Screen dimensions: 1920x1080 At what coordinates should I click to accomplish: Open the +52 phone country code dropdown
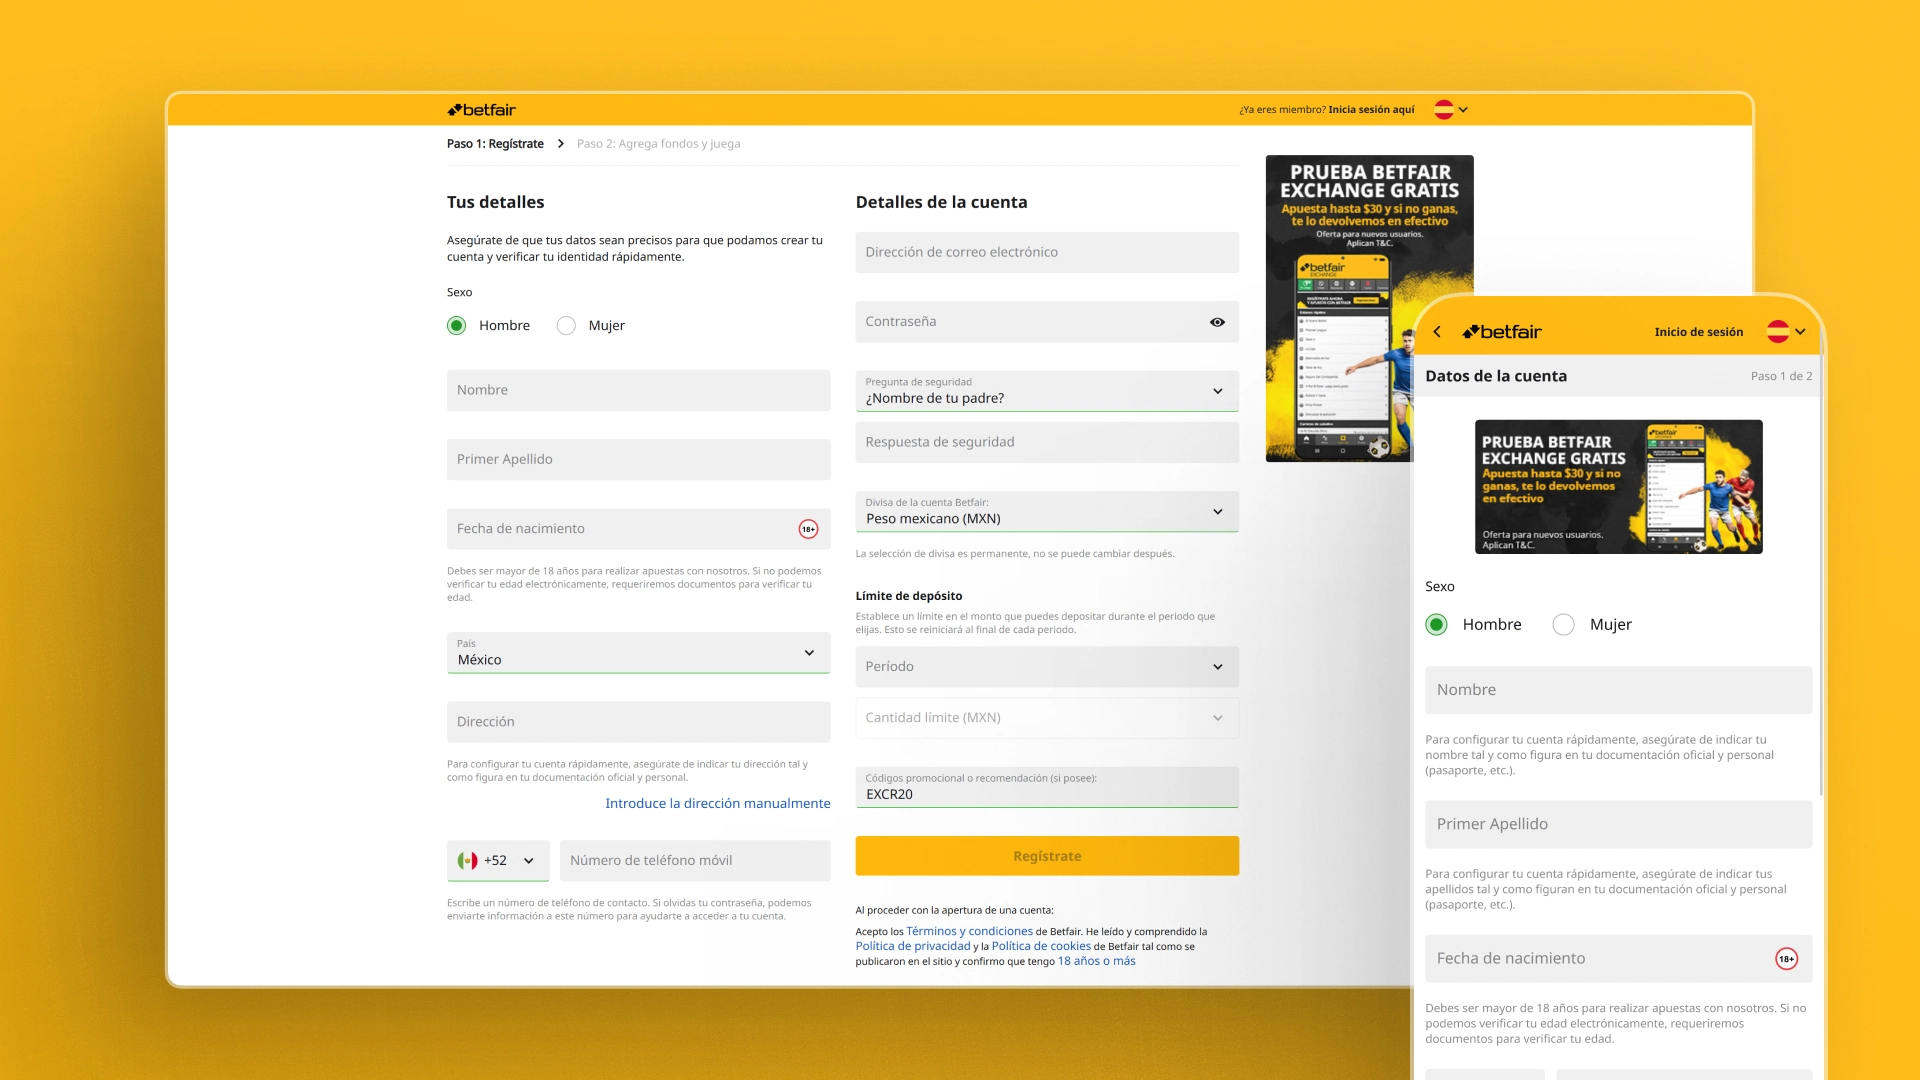pos(498,861)
